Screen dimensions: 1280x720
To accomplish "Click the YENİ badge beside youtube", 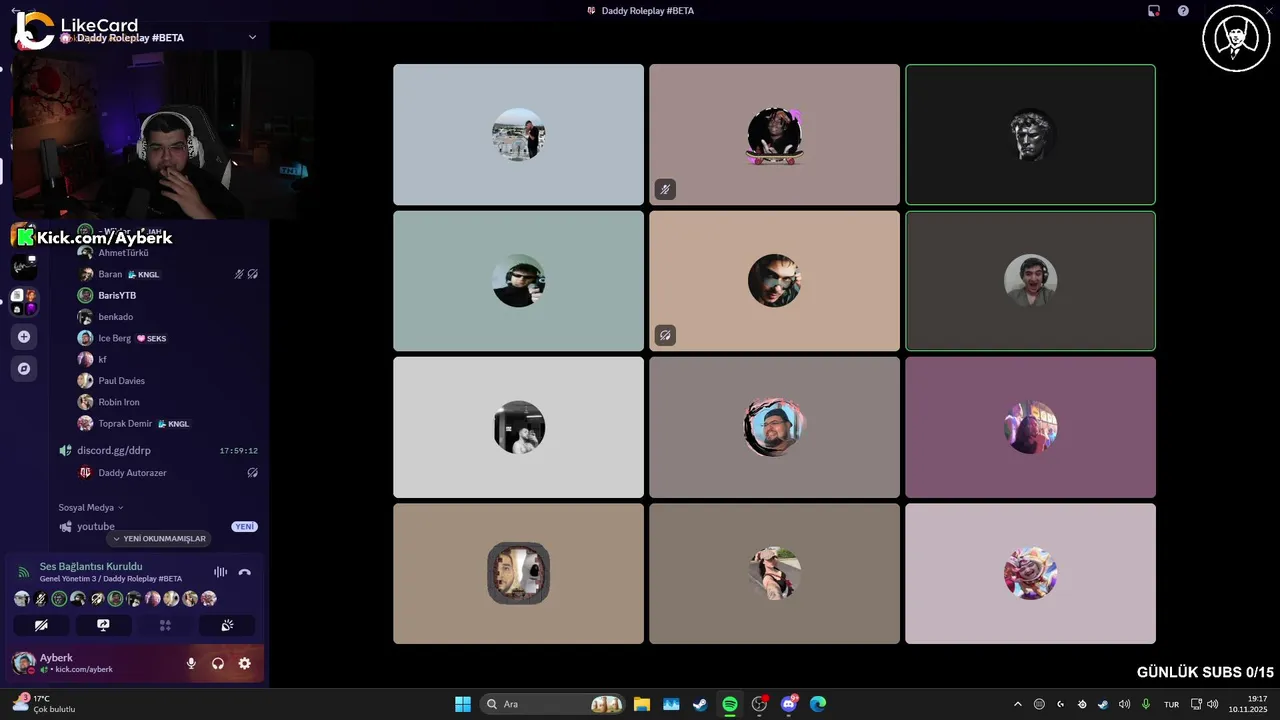I will 245,527.
